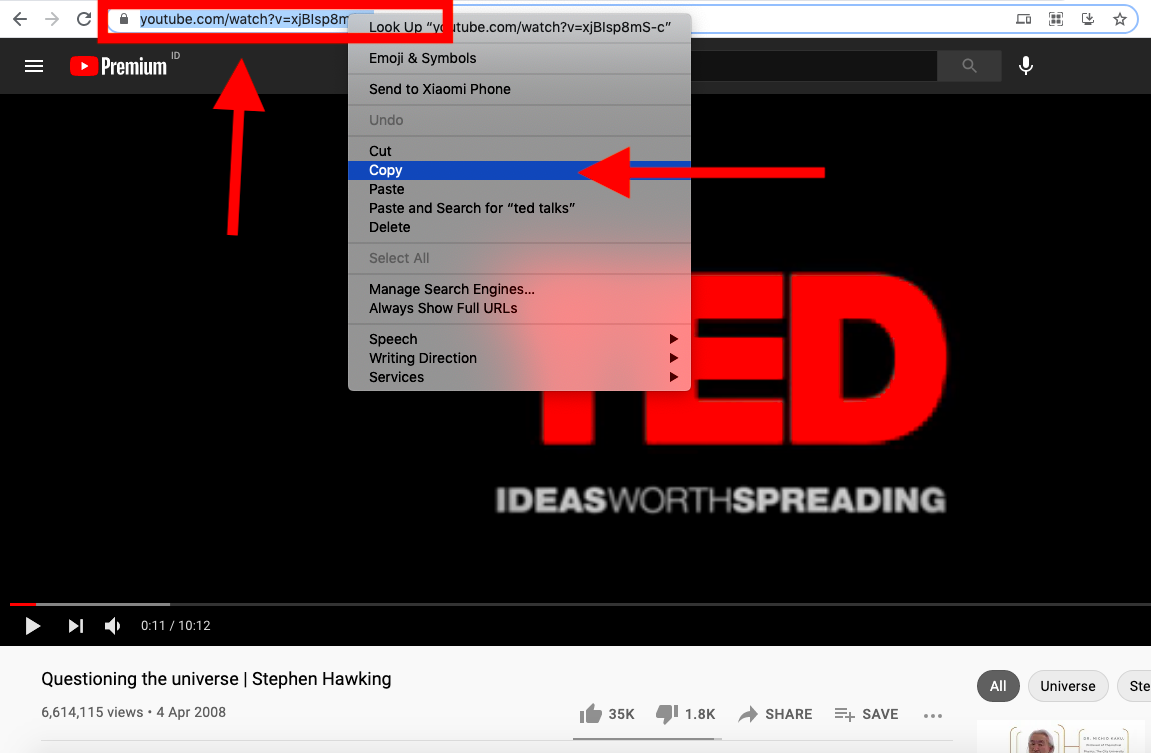
Task: Mute the video volume
Action: (x=112, y=626)
